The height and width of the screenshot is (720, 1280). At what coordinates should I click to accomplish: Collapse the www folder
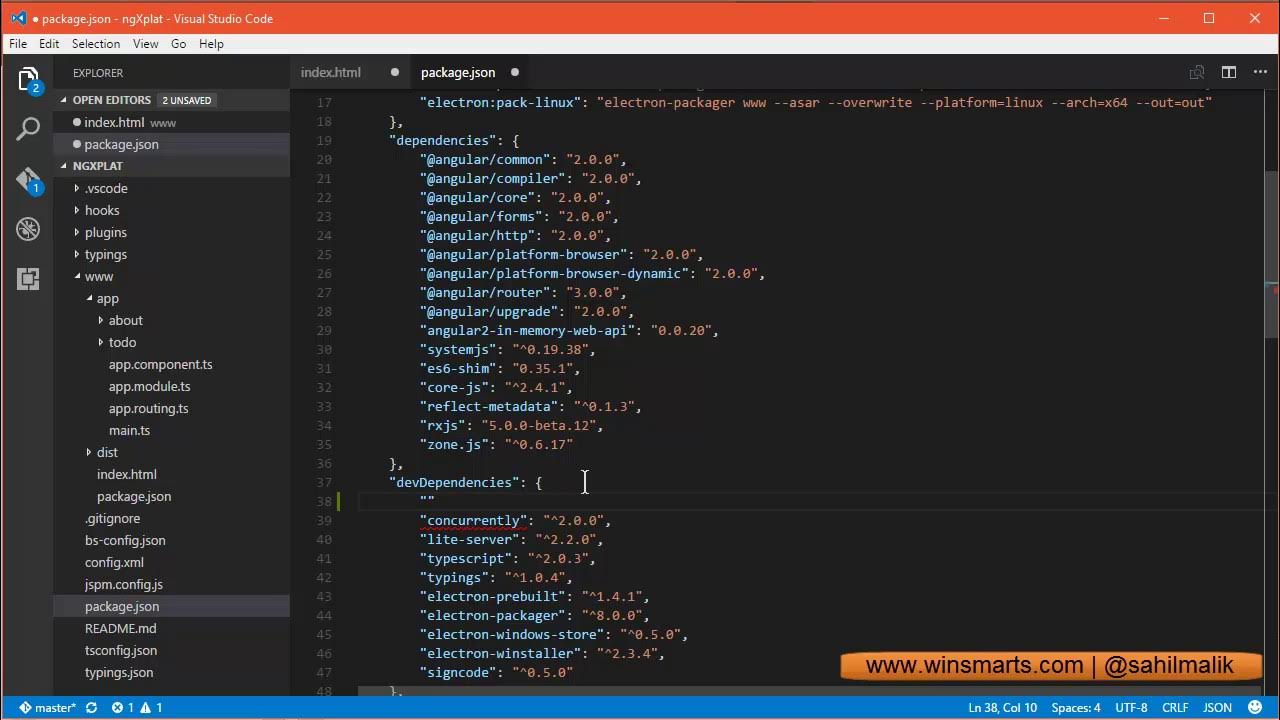point(77,276)
